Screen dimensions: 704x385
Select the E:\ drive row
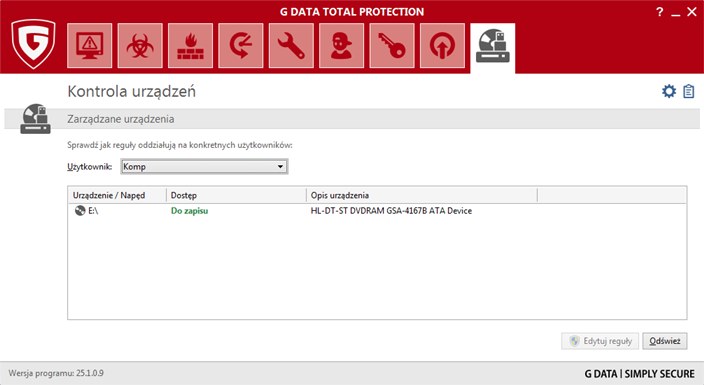[x=377, y=211]
